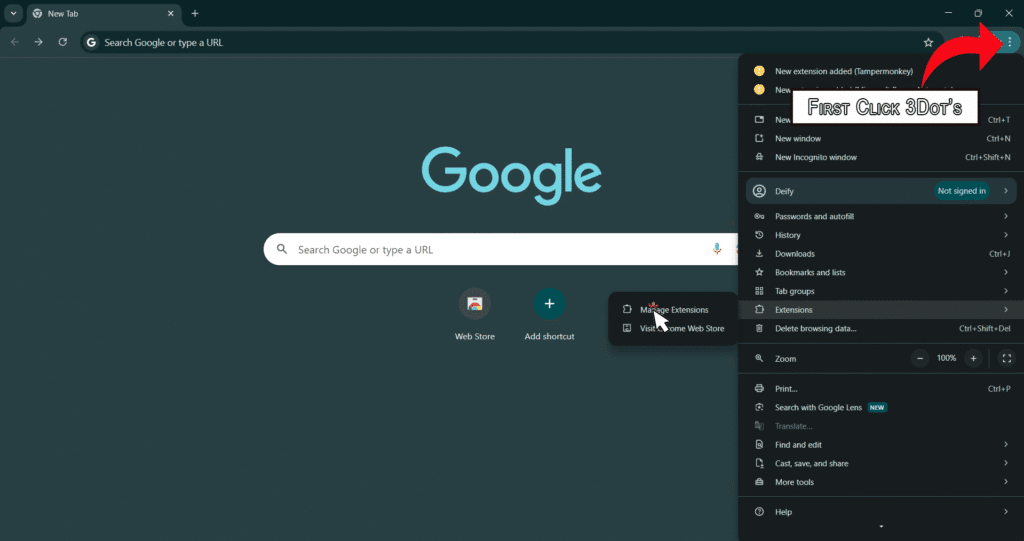Open the tab search dropdown arrow
The height and width of the screenshot is (541, 1024).
(x=13, y=13)
